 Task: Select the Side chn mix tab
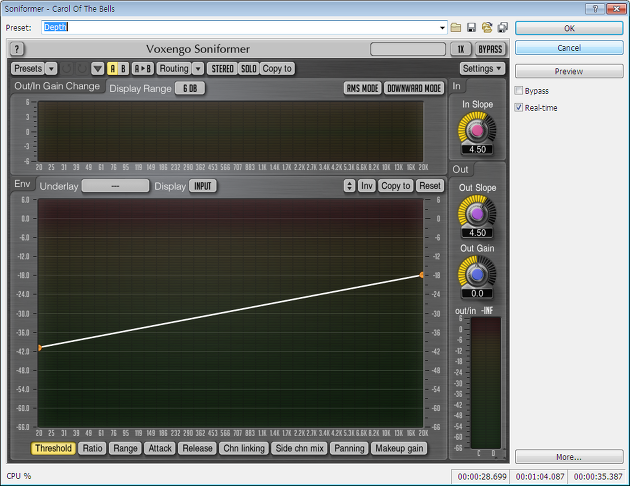299,448
